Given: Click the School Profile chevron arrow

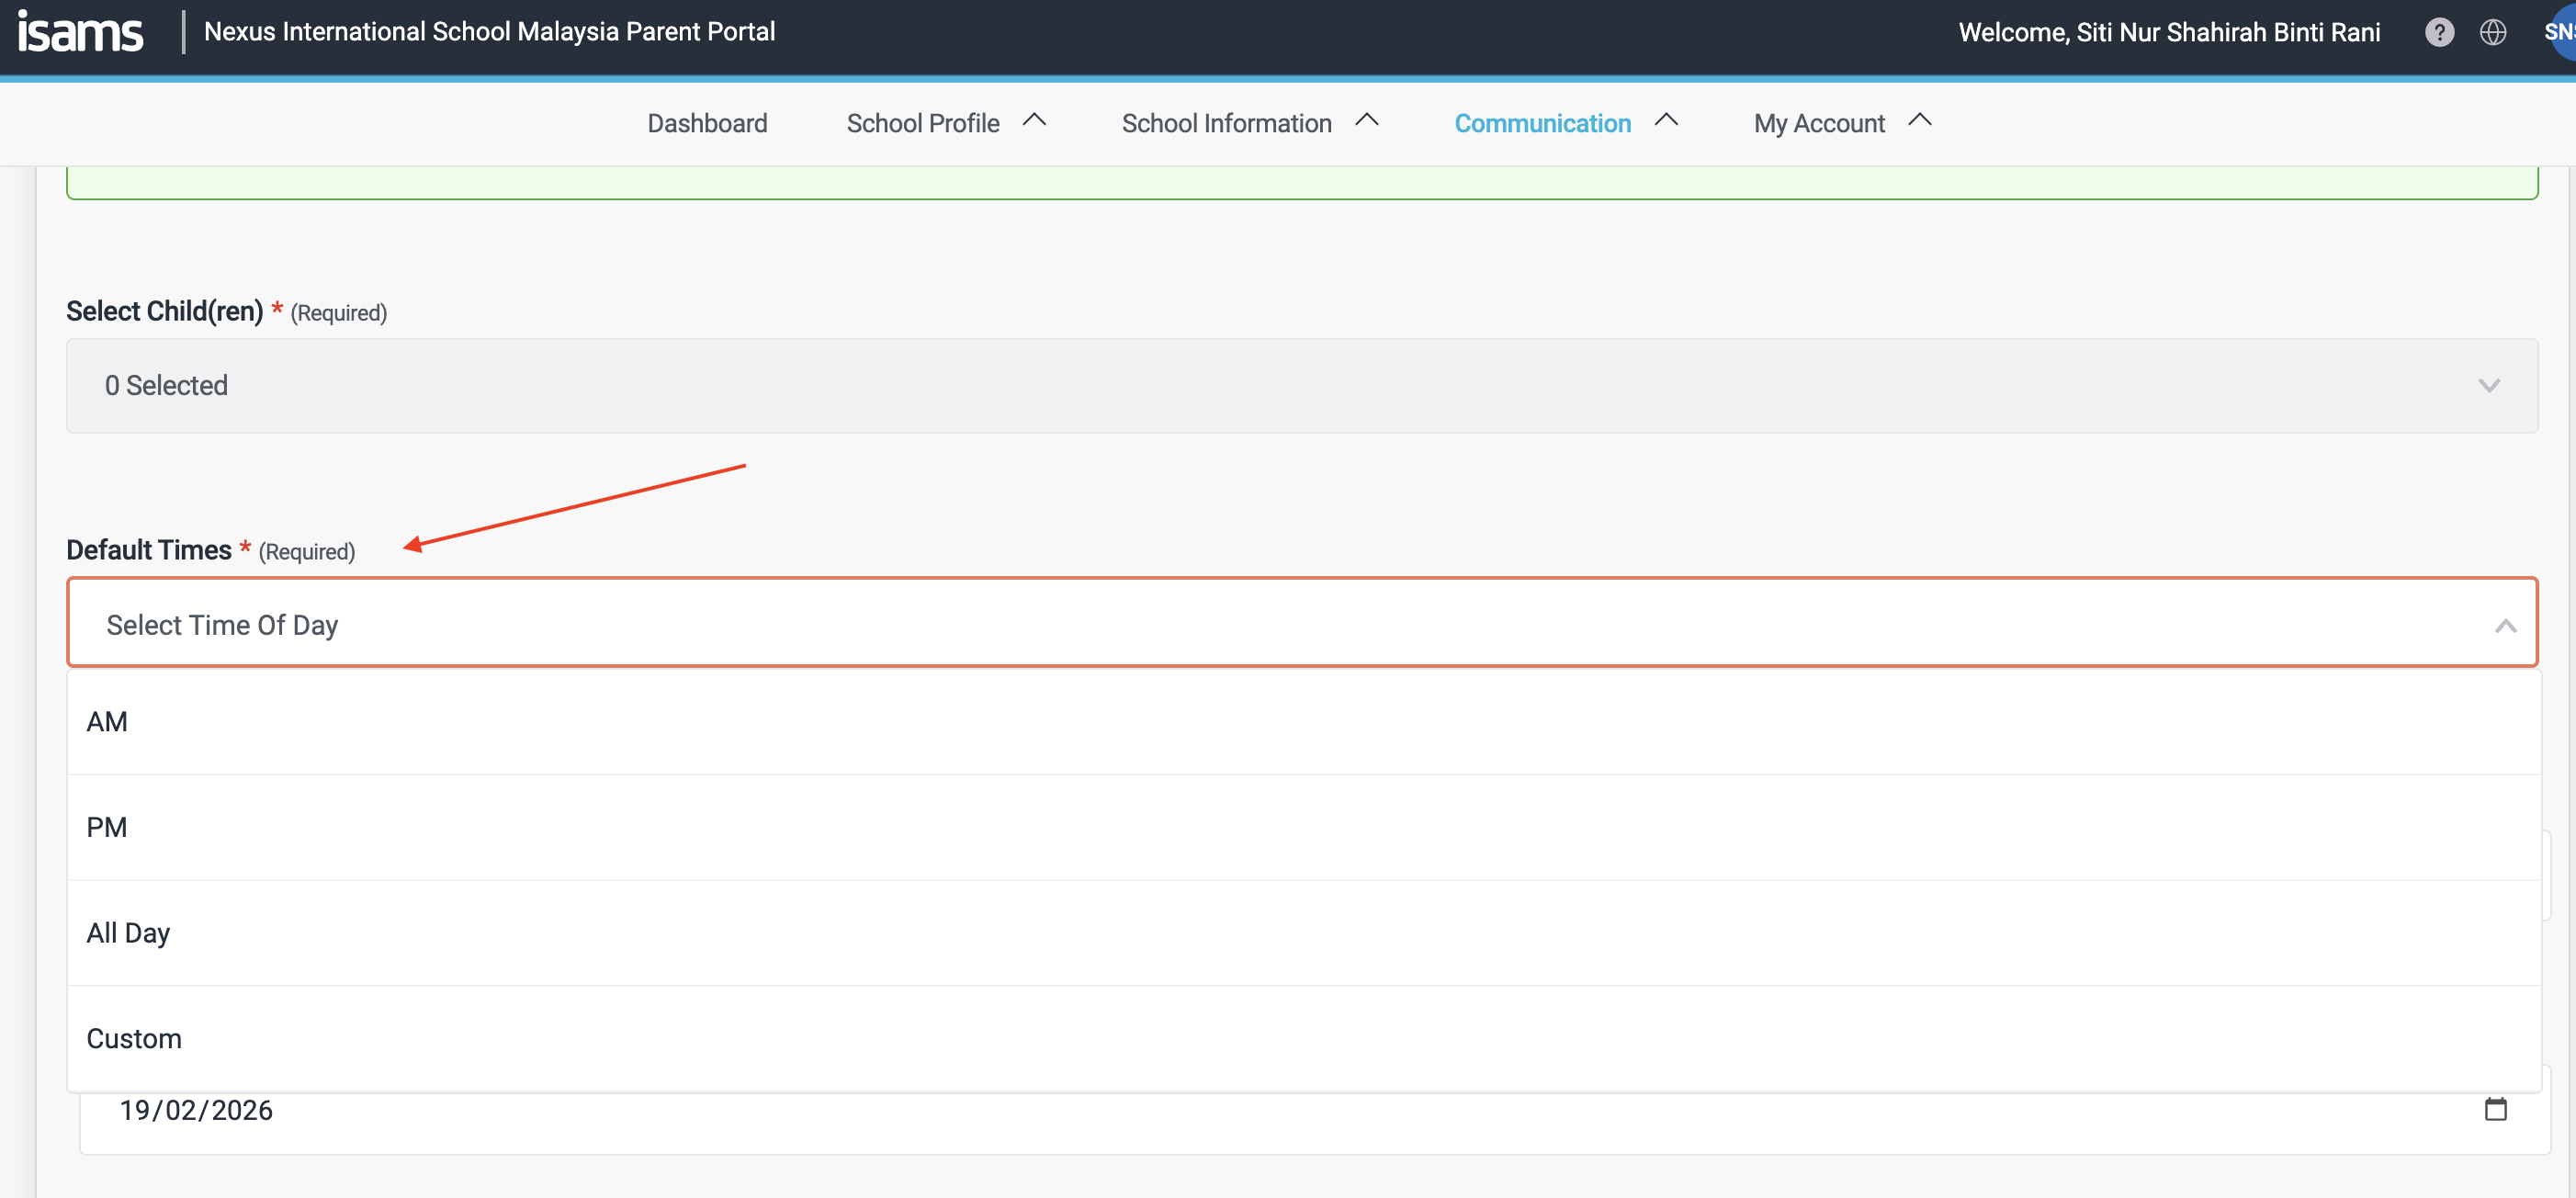Looking at the screenshot, I should [x=1034, y=121].
